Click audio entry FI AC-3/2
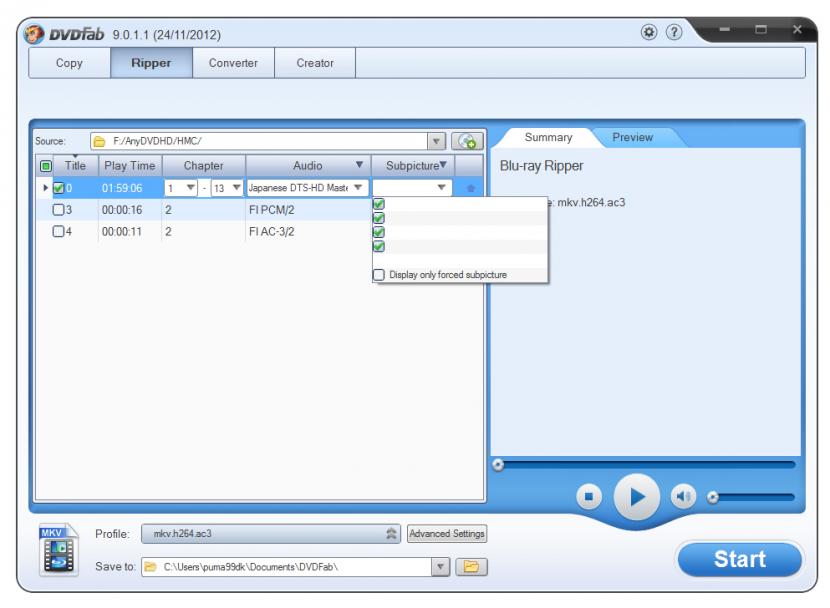 (x=272, y=232)
